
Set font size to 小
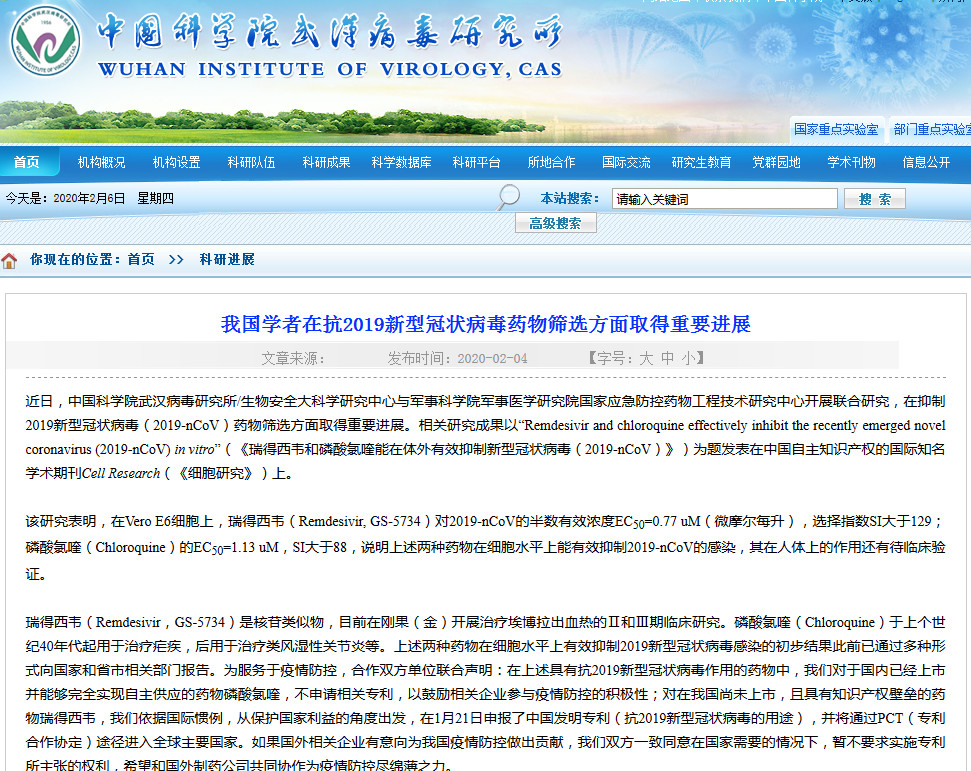[x=688, y=358]
